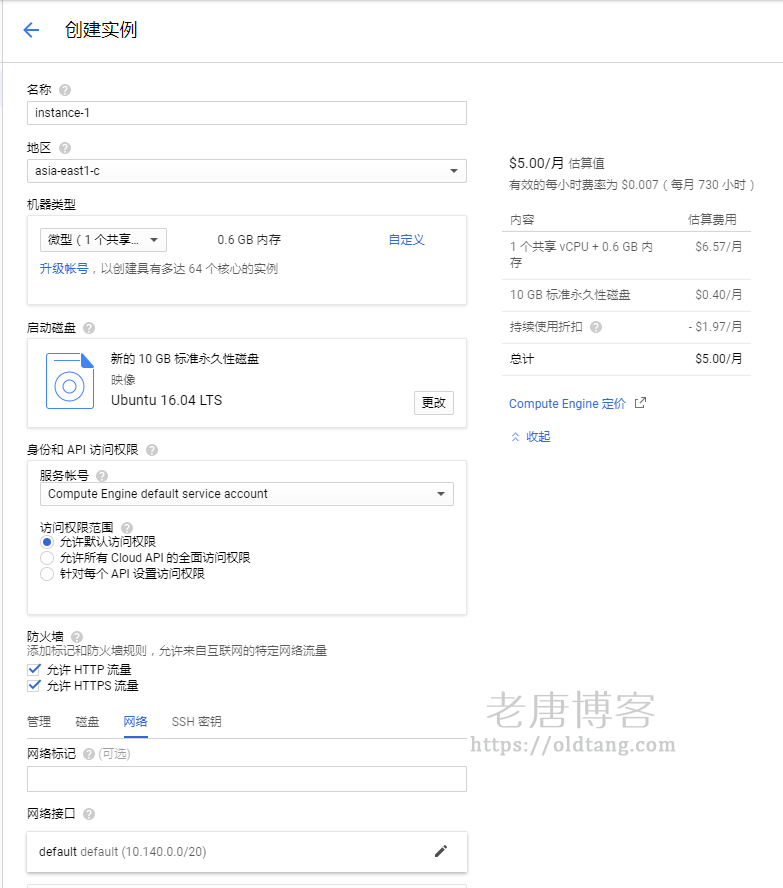Click the instance-1 name input field
The image size is (783, 888).
click(x=246, y=113)
